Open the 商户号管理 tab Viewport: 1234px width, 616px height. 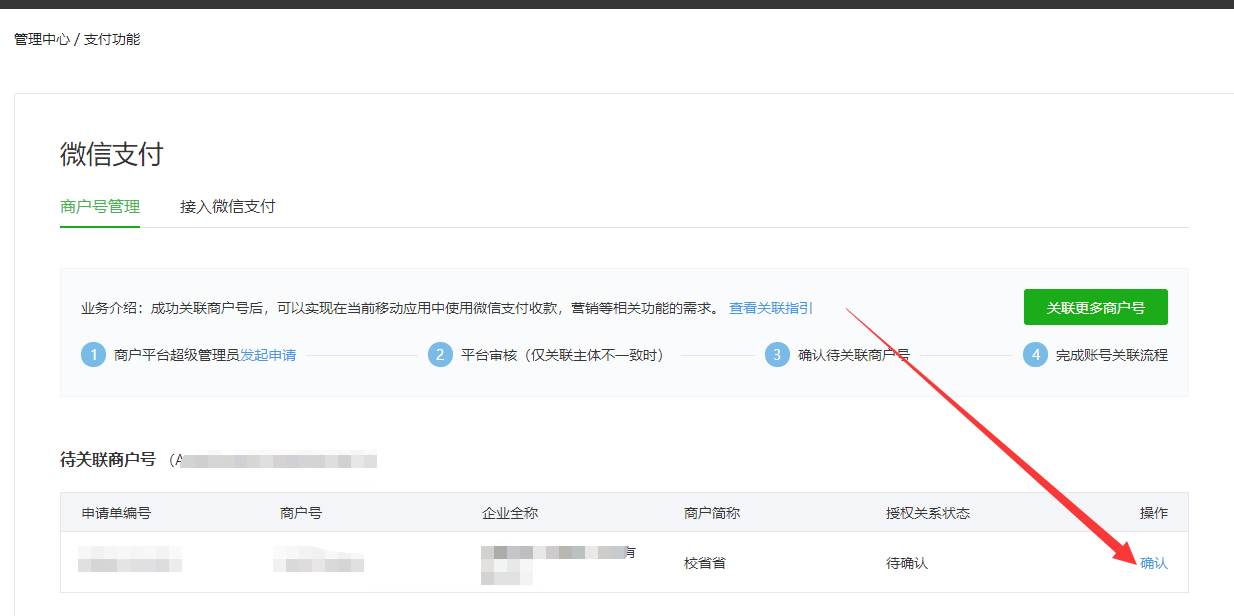pos(100,207)
